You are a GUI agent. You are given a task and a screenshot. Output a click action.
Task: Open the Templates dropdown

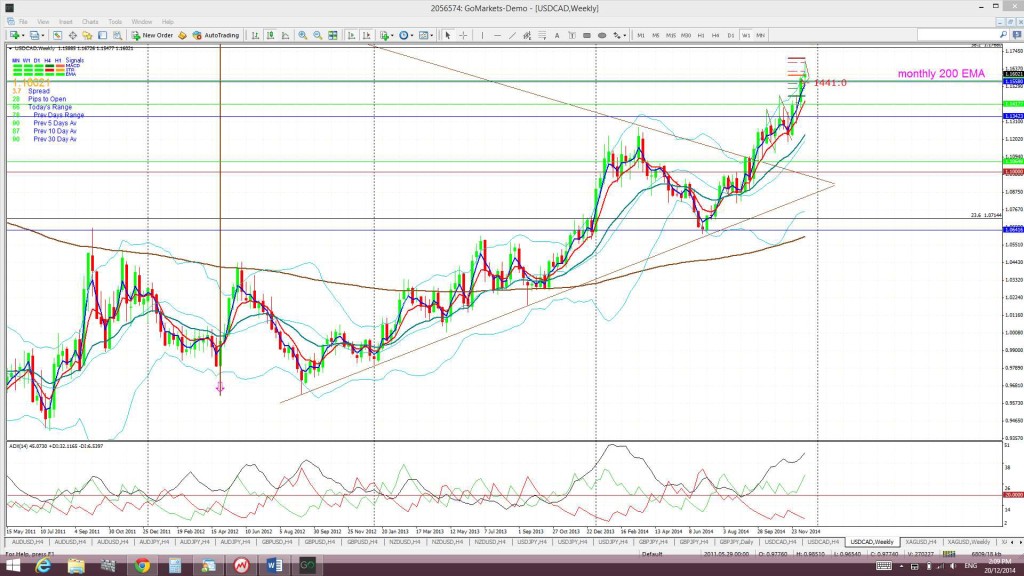[x=426, y=35]
